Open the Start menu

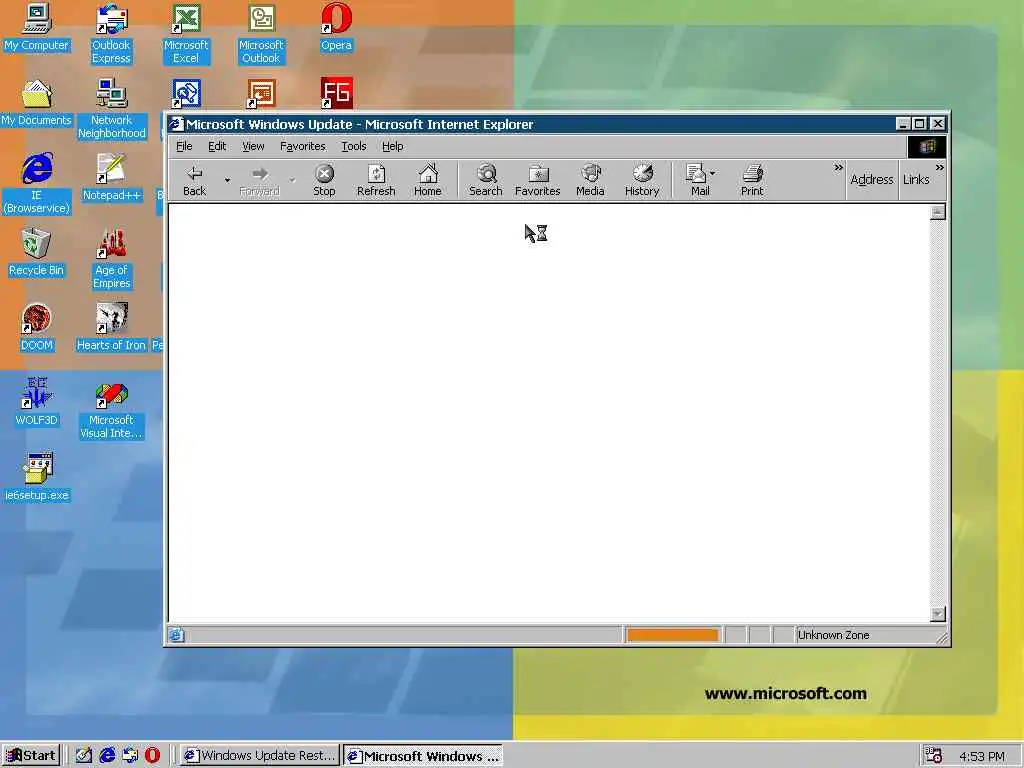(x=31, y=756)
